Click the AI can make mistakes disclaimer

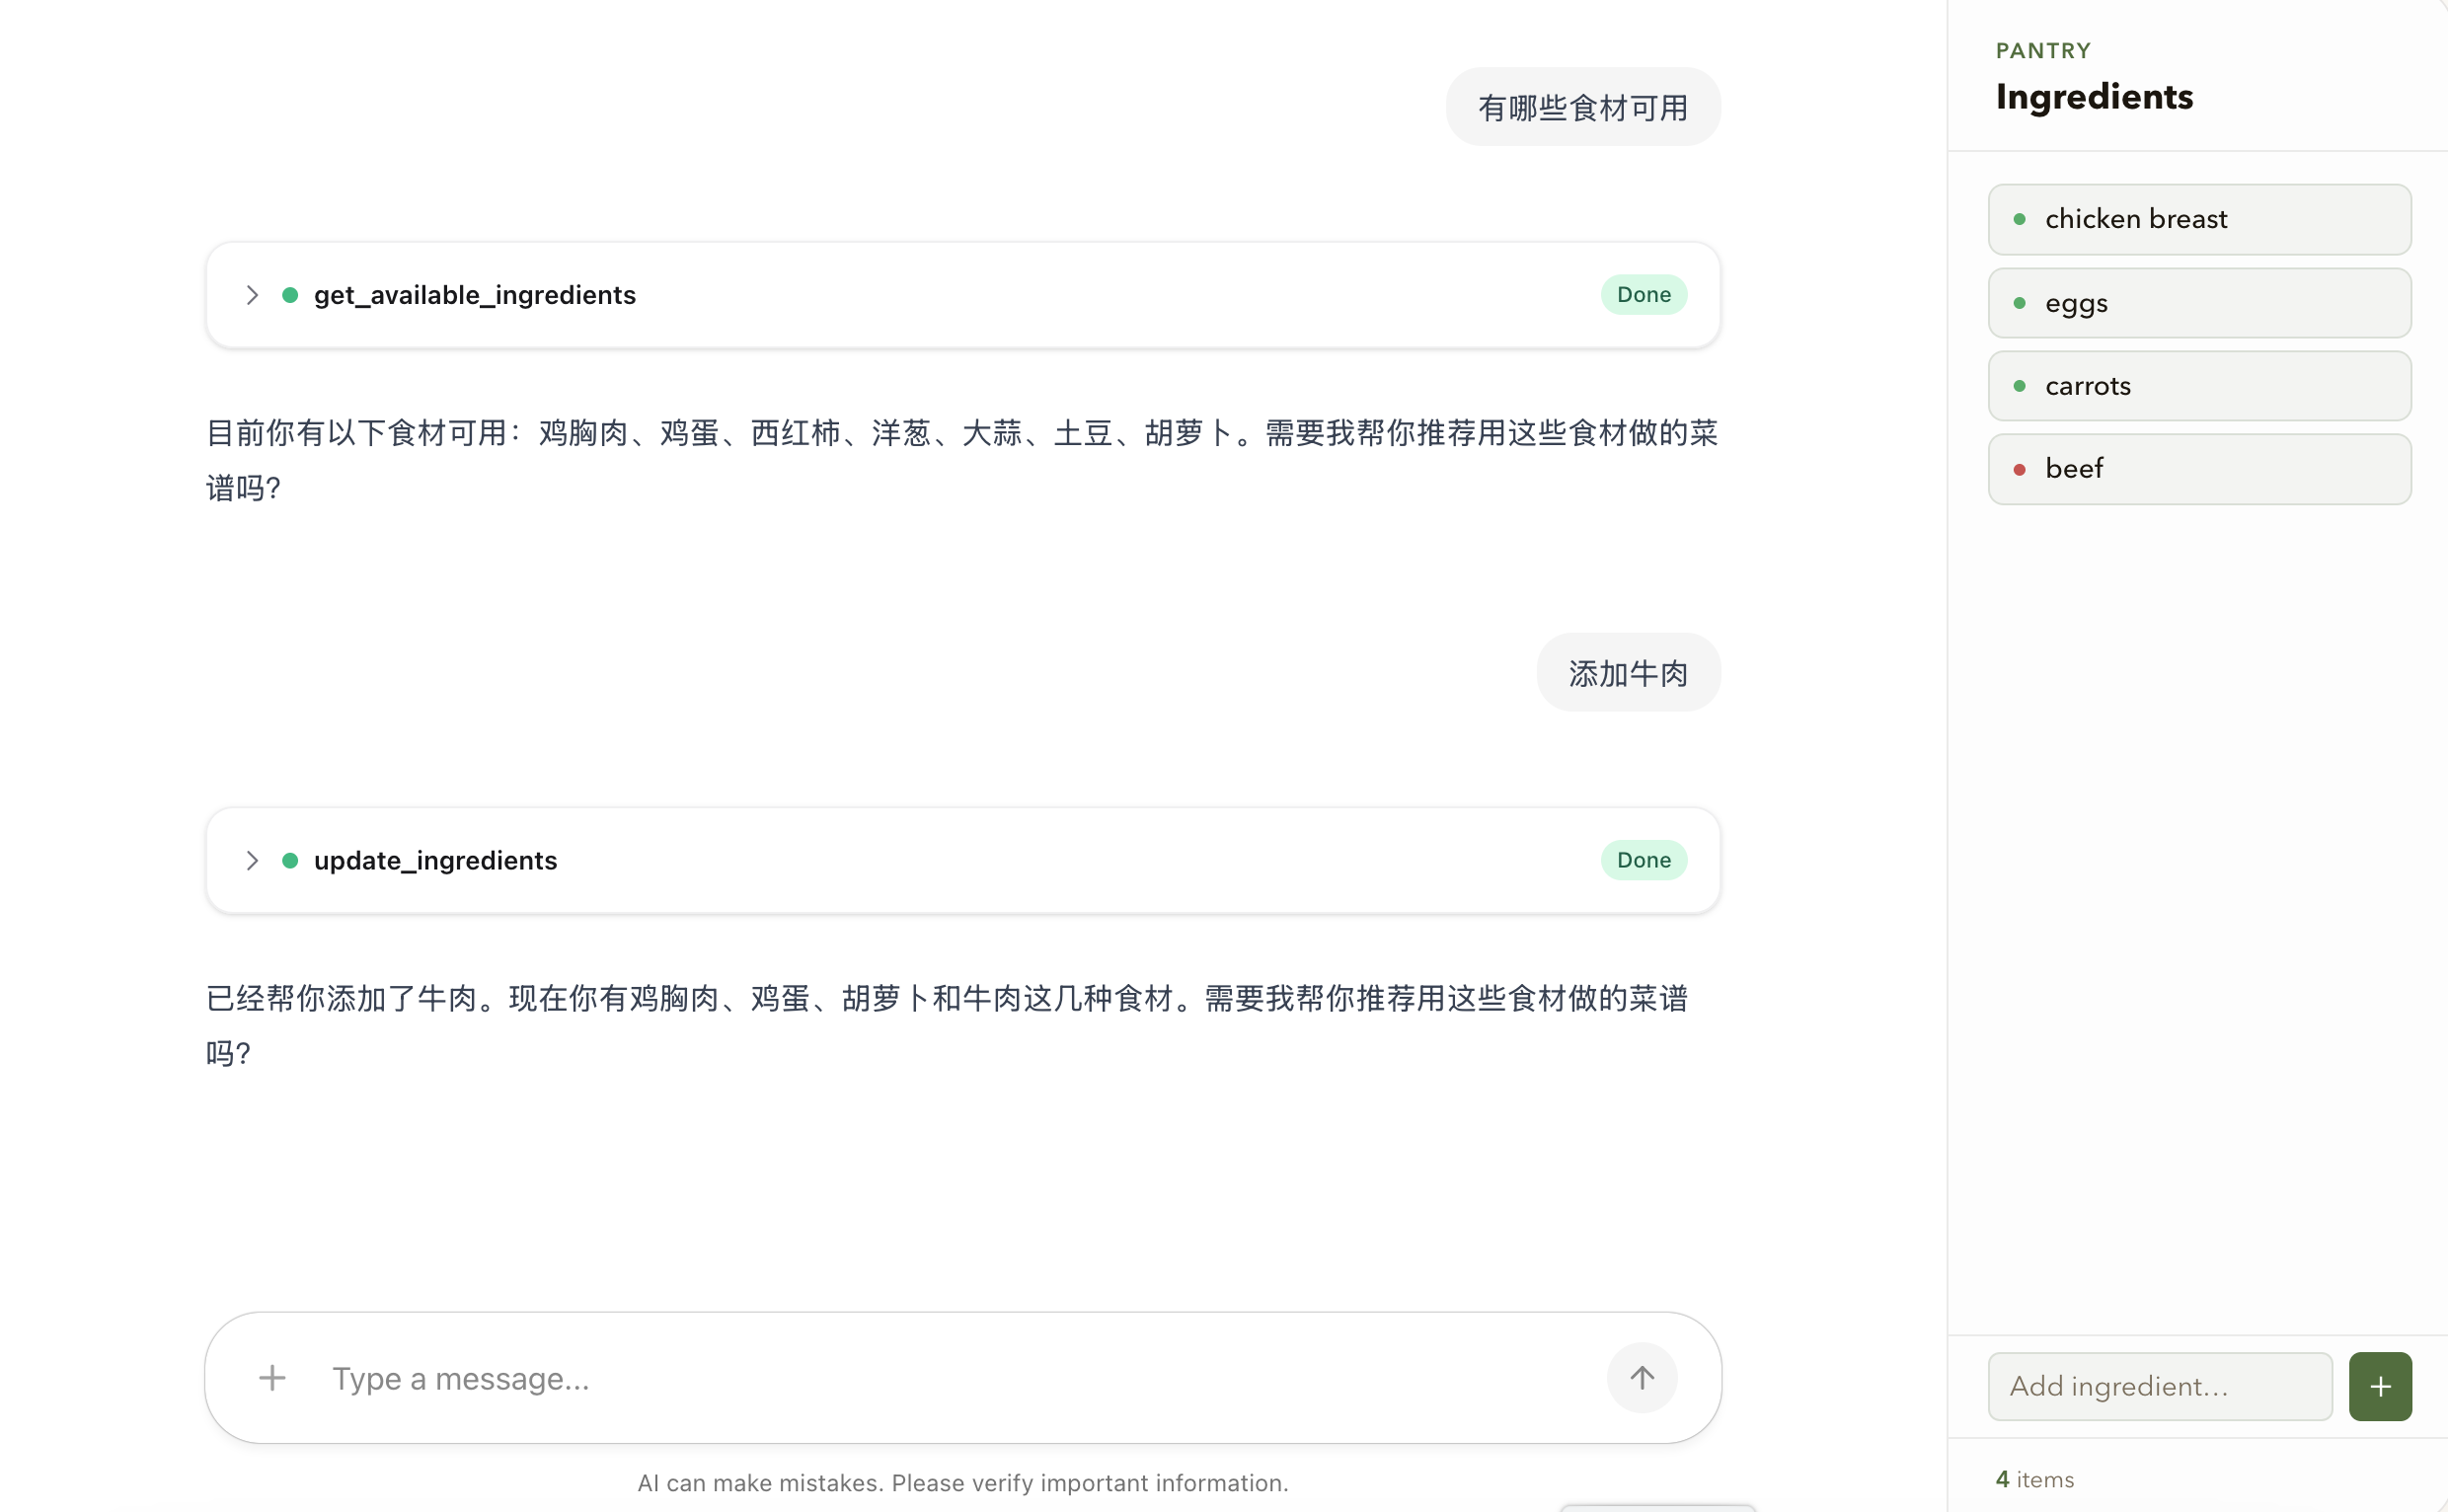(x=962, y=1483)
